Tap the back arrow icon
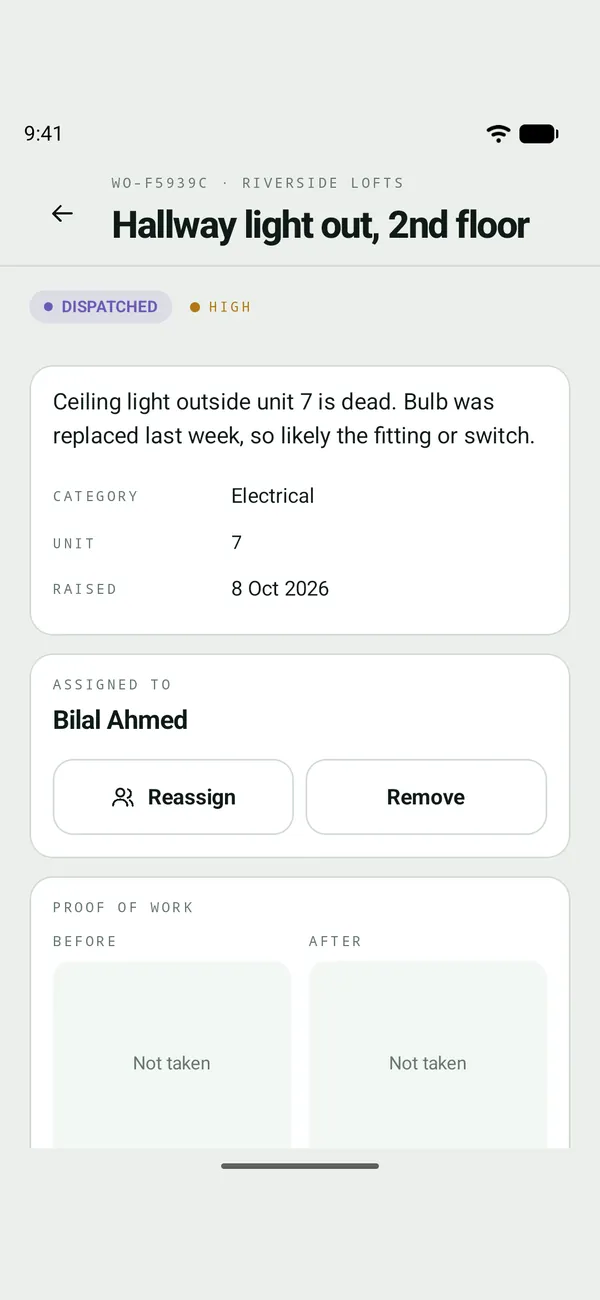Image resolution: width=600 pixels, height=1300 pixels. [x=62, y=213]
